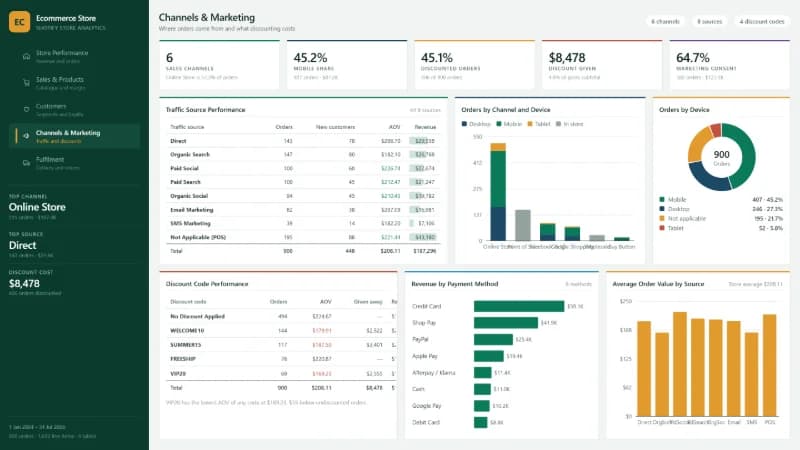Viewport: 800px width, 450px height.
Task: Click Not applicable legend entry under donut
Action: (x=721, y=218)
